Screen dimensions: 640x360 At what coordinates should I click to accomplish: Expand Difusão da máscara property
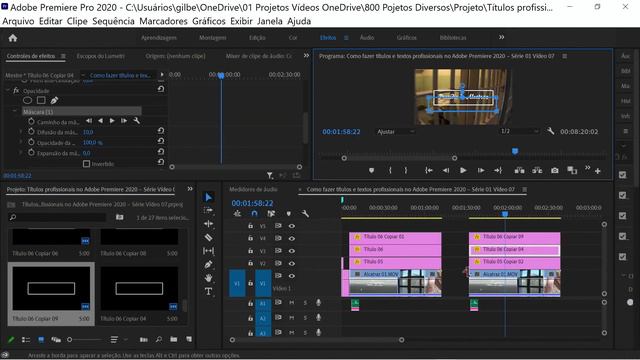point(21,132)
